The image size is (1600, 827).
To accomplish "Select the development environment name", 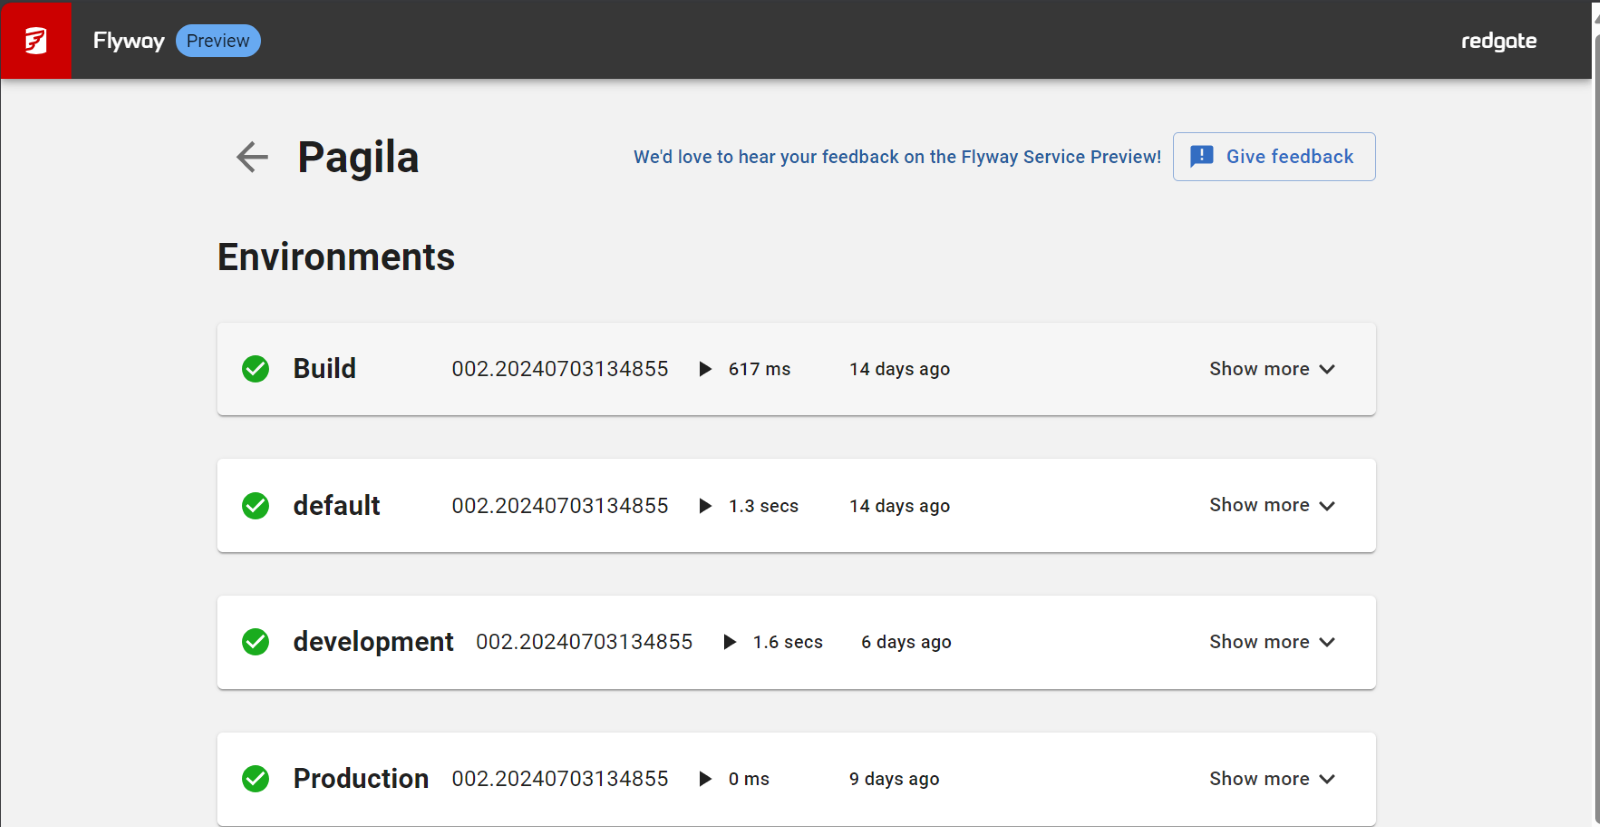I will [x=373, y=642].
